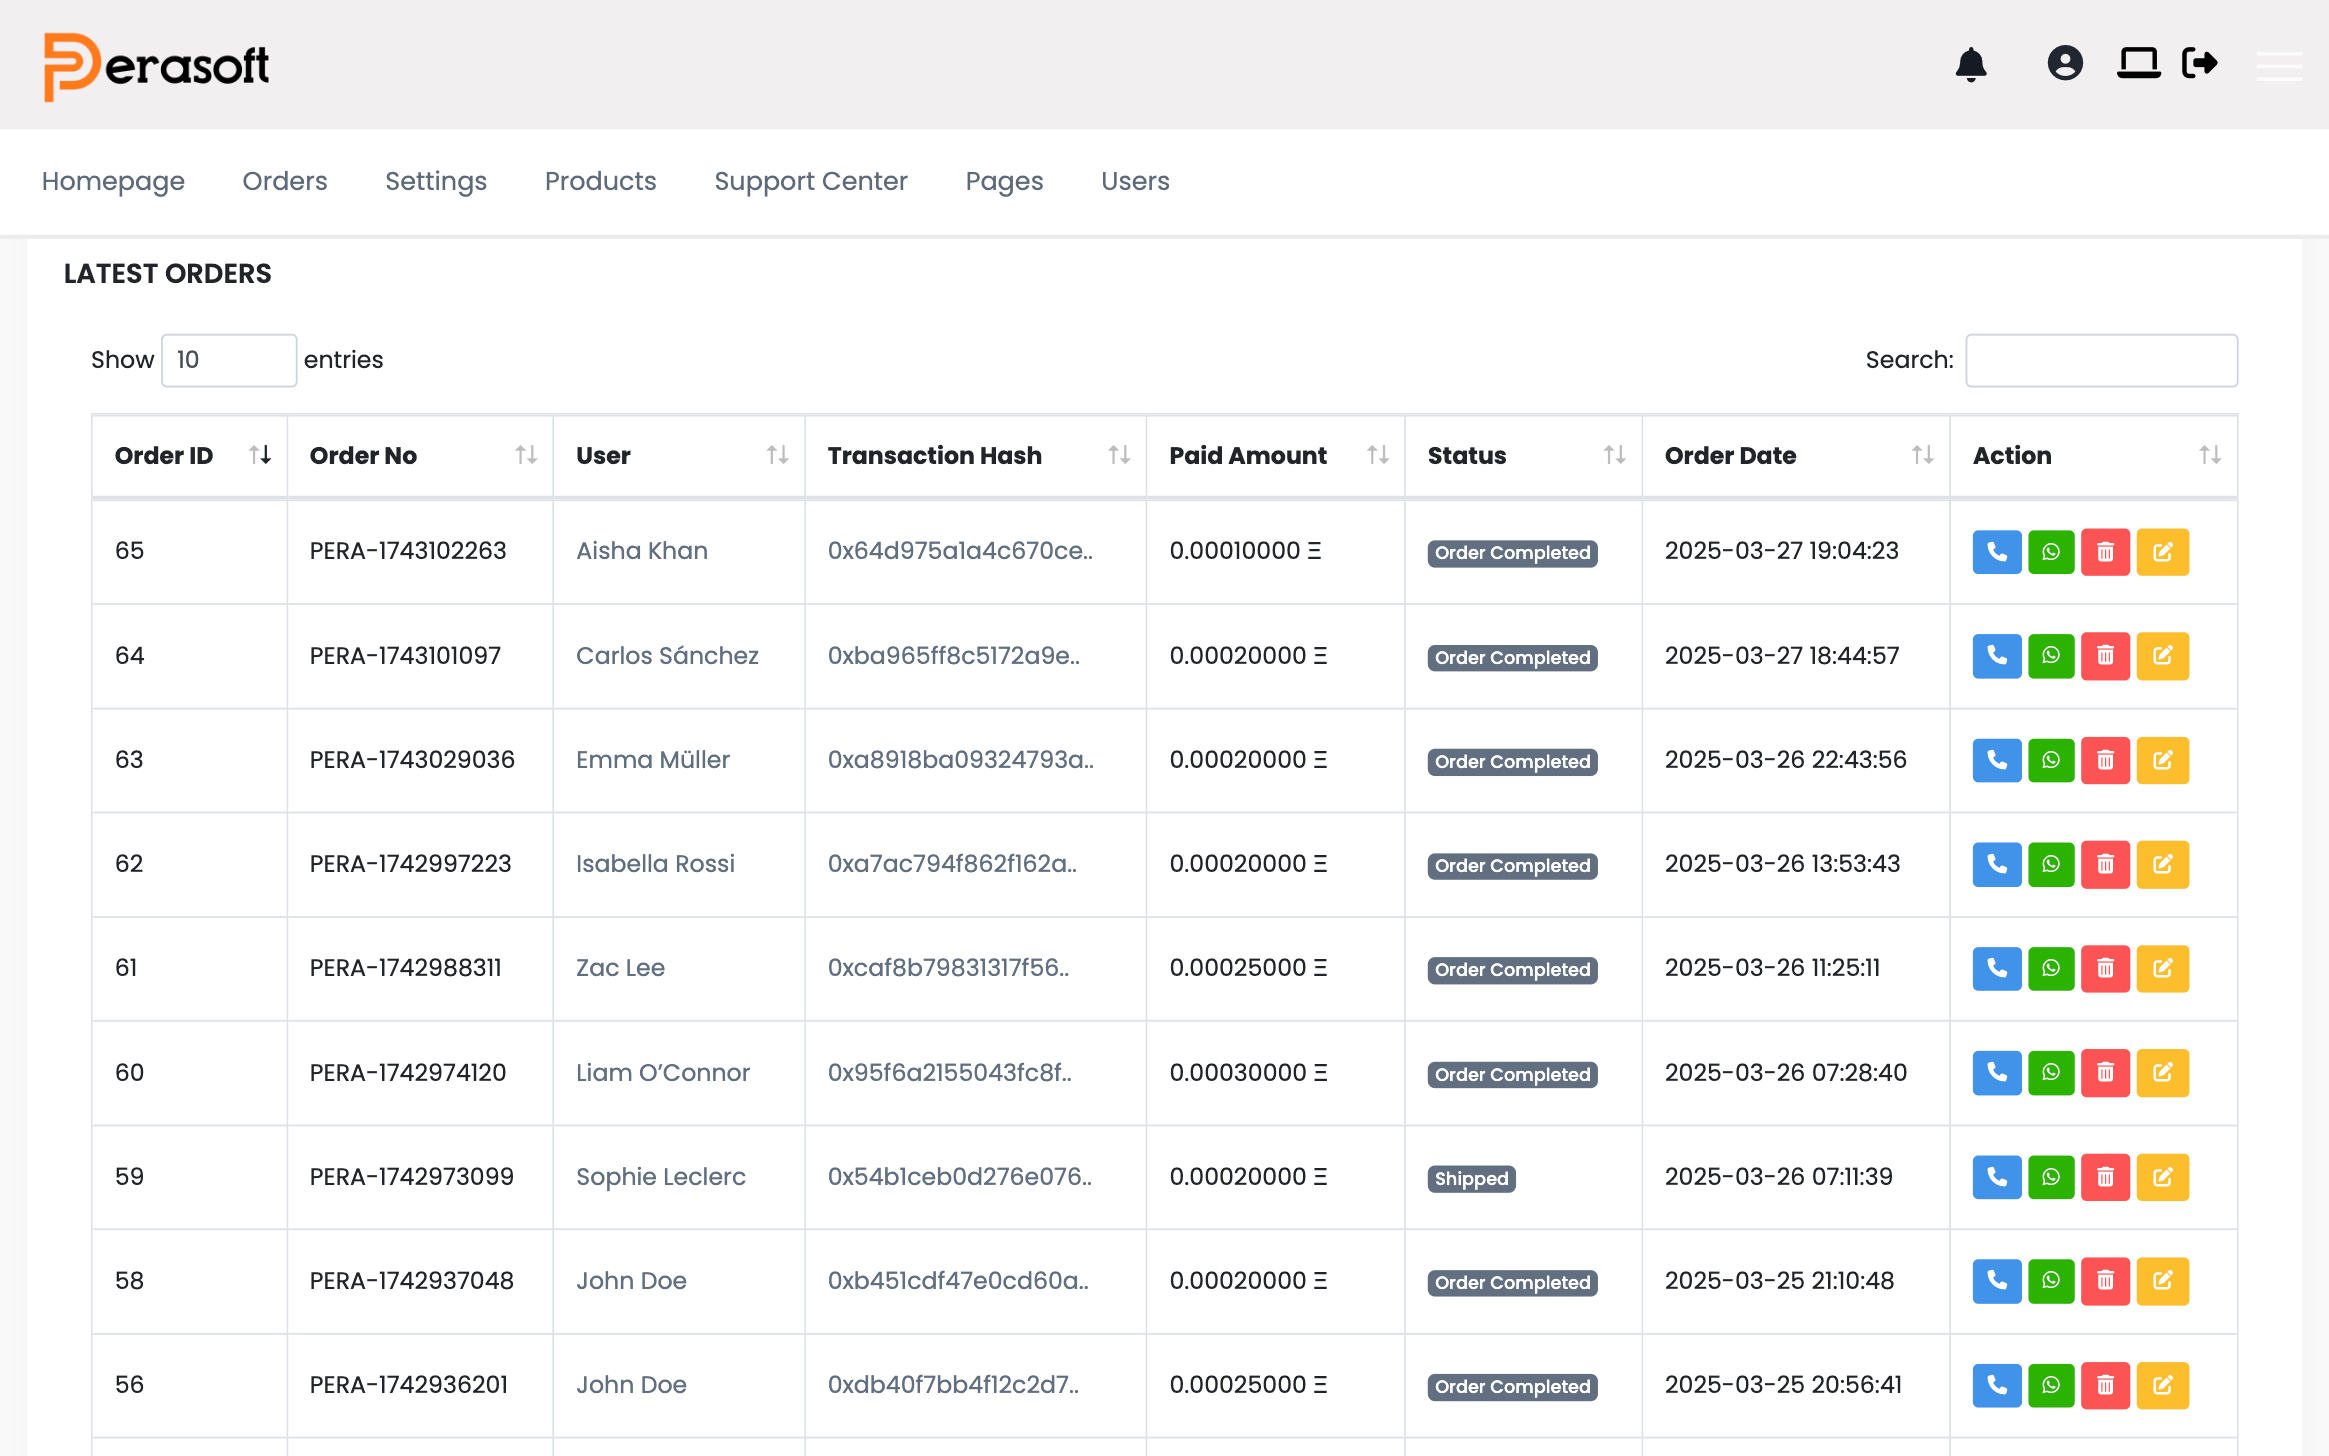Screen dimensions: 2329x1456
Task: Click the Perasoft logo
Action: [156, 66]
